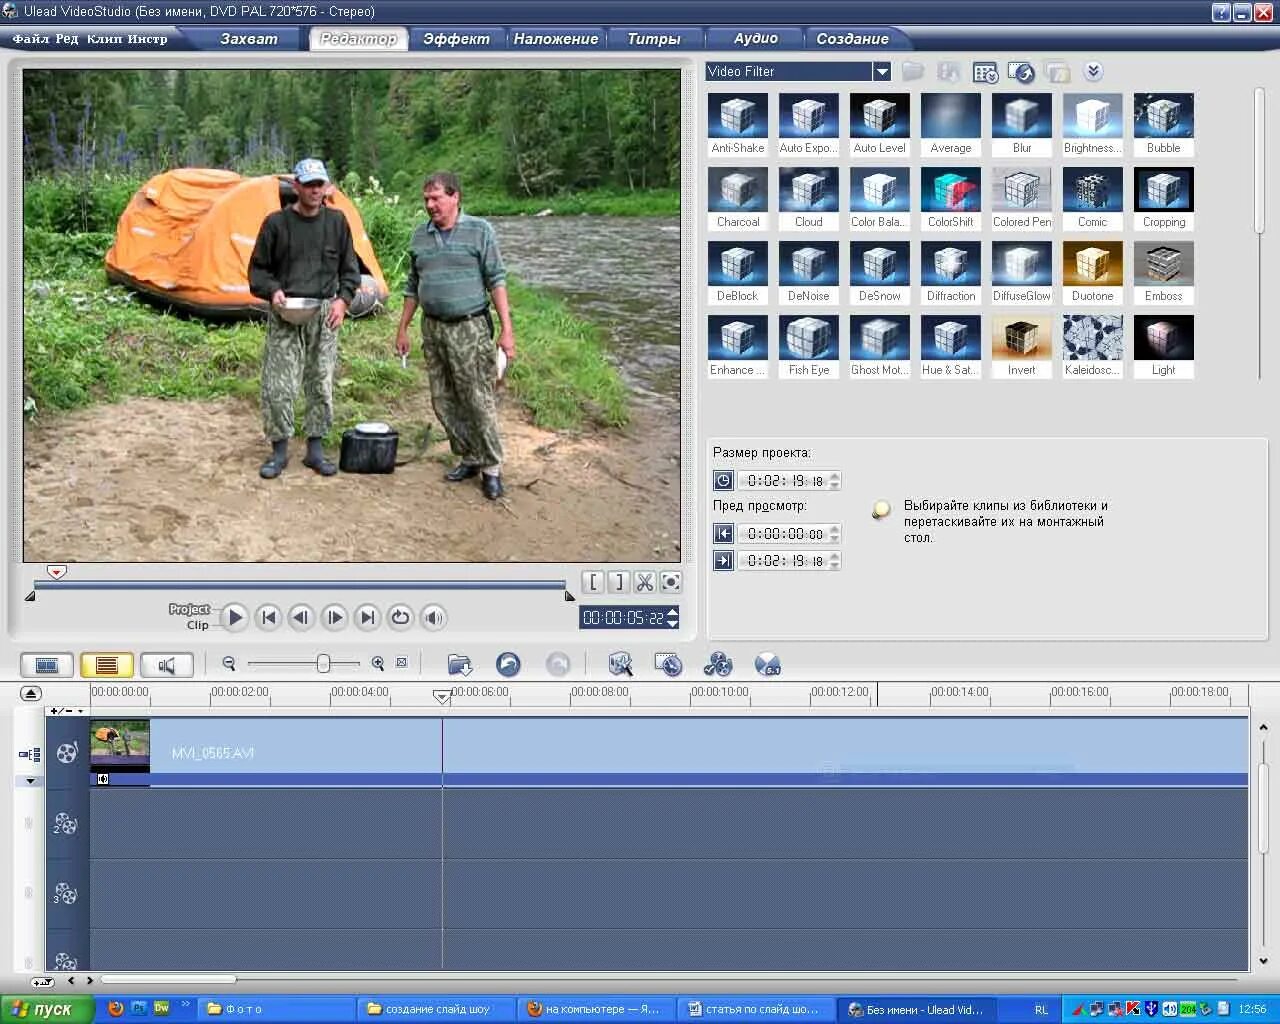Expand the options double-chevron near the library
This screenshot has width=1280, height=1024.
pos(1093,71)
